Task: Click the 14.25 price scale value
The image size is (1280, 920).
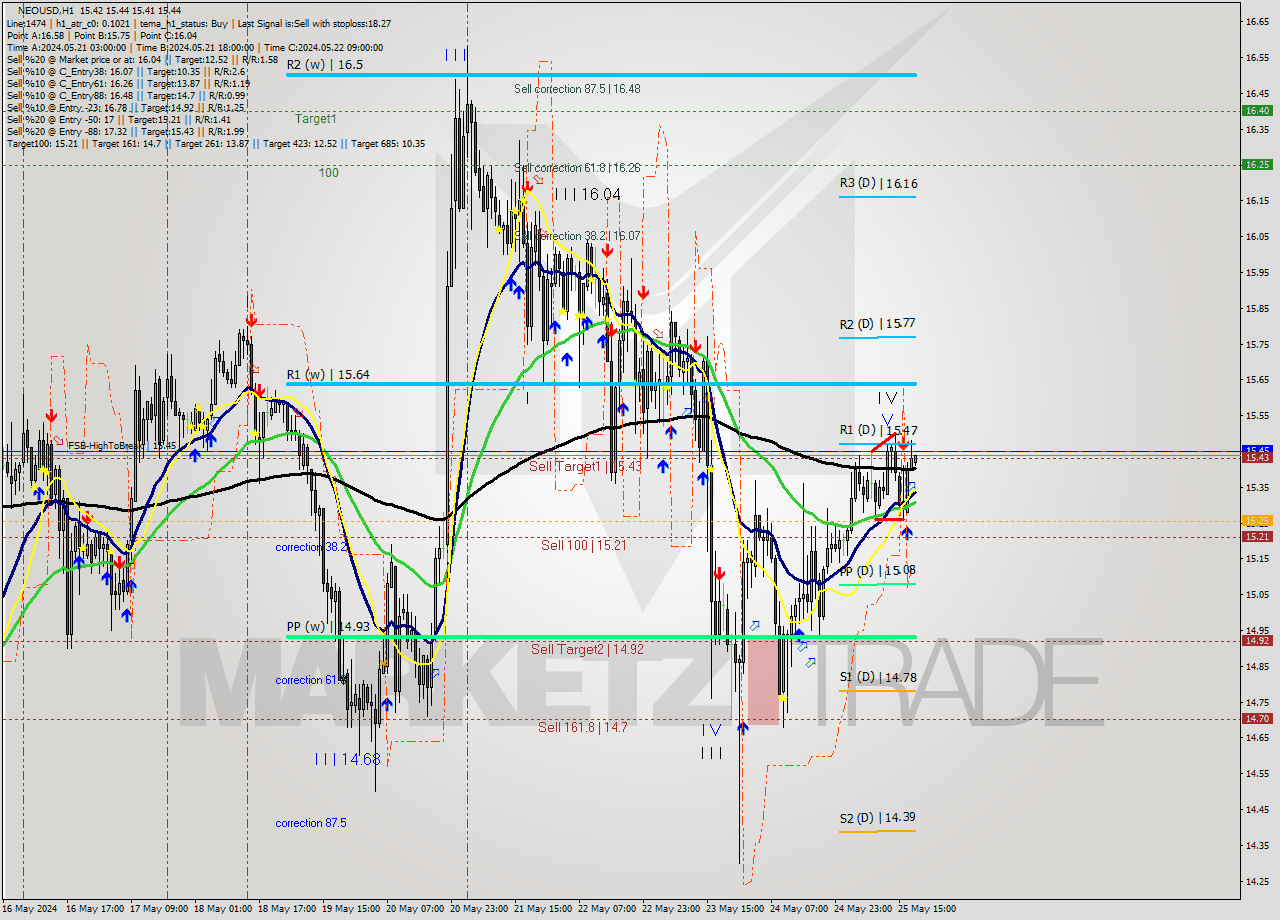Action: pyautogui.click(x=1256, y=881)
